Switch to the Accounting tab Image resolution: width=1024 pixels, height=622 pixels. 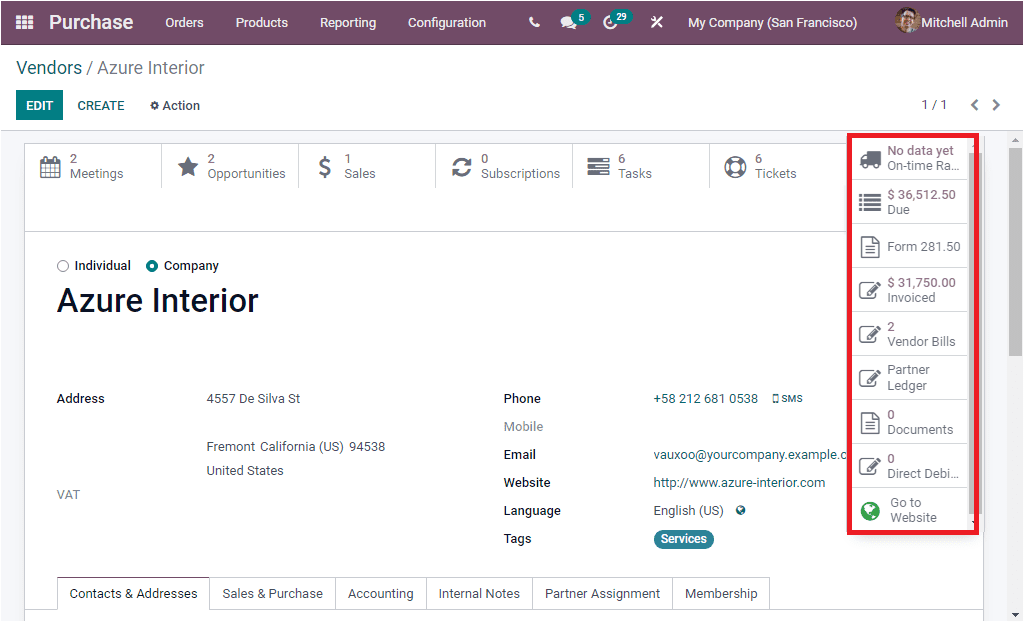[x=380, y=593]
